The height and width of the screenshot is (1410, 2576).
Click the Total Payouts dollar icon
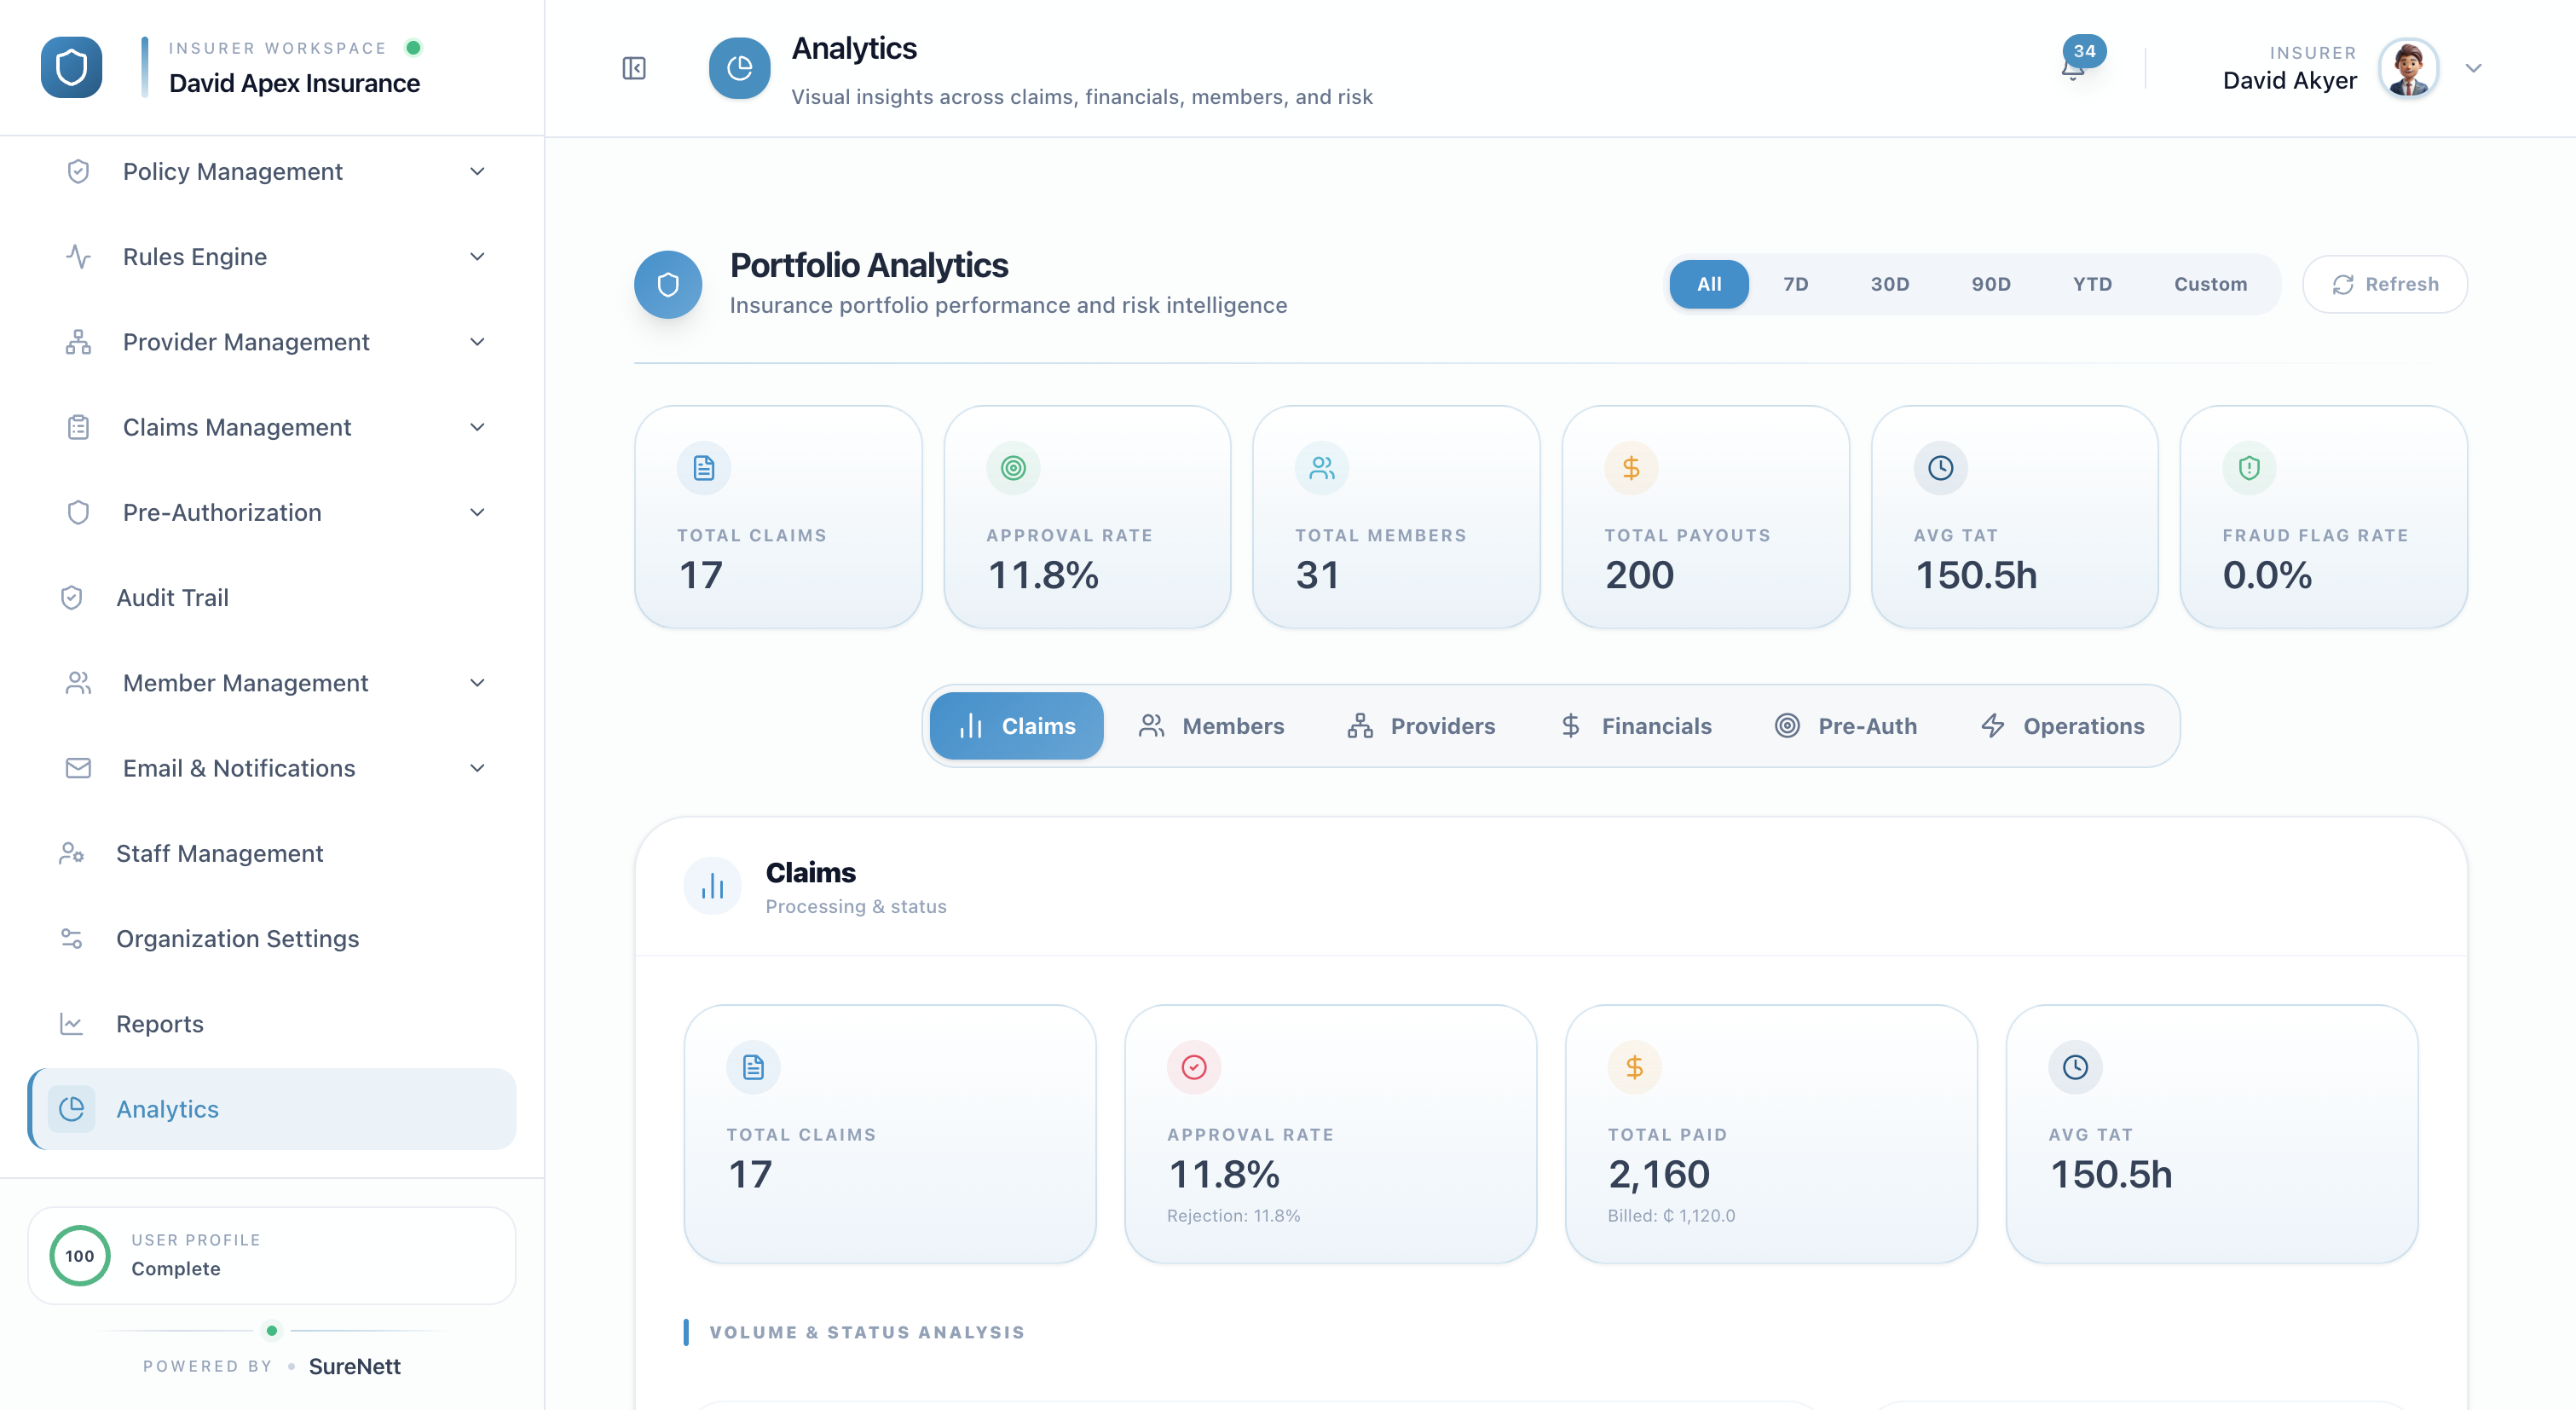[x=1631, y=468]
